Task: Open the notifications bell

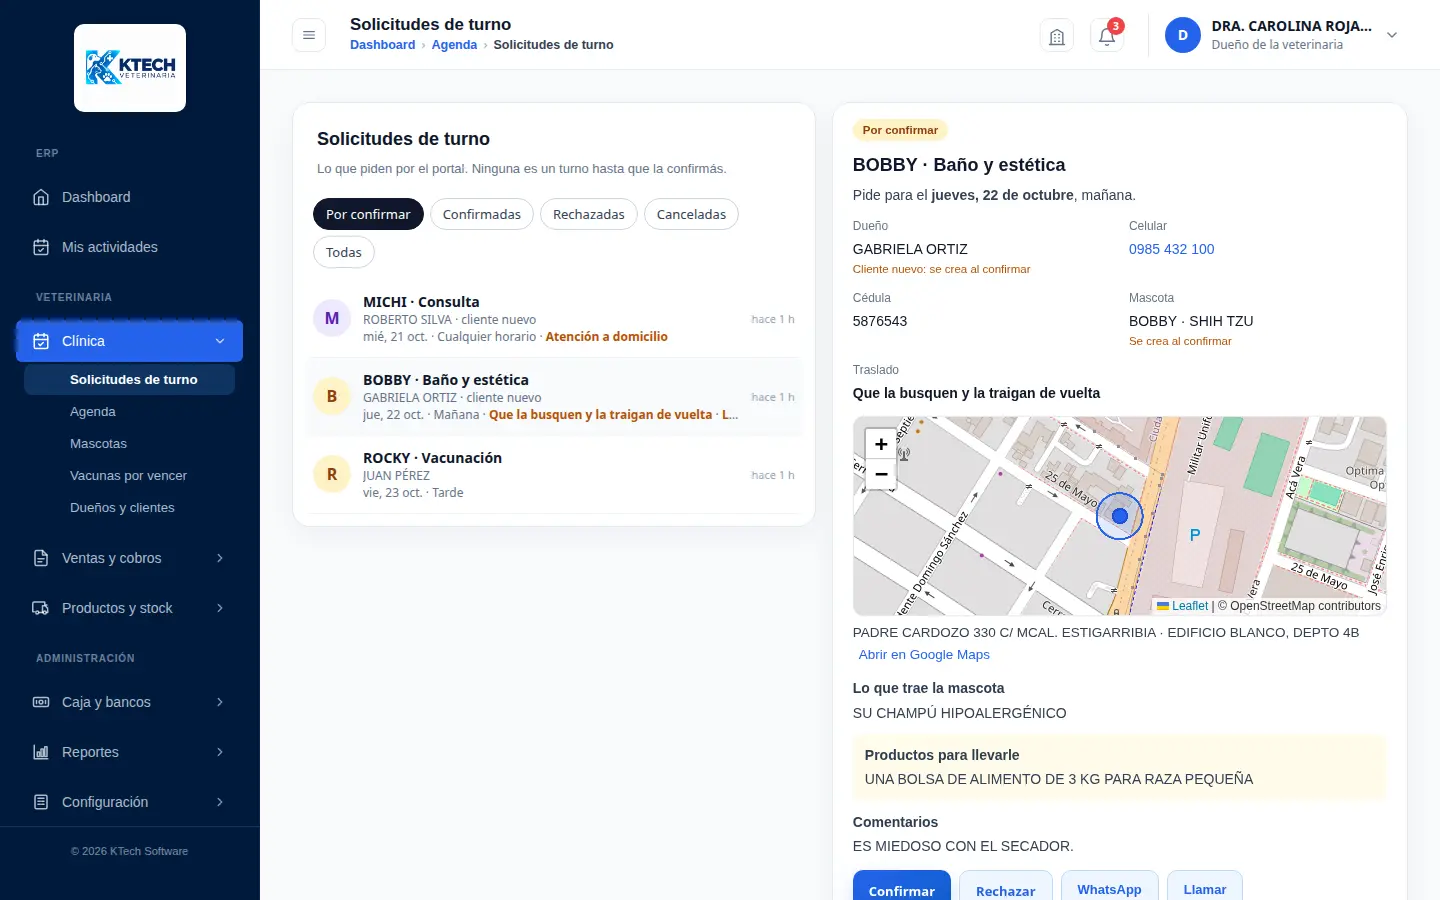Action: point(1107,36)
